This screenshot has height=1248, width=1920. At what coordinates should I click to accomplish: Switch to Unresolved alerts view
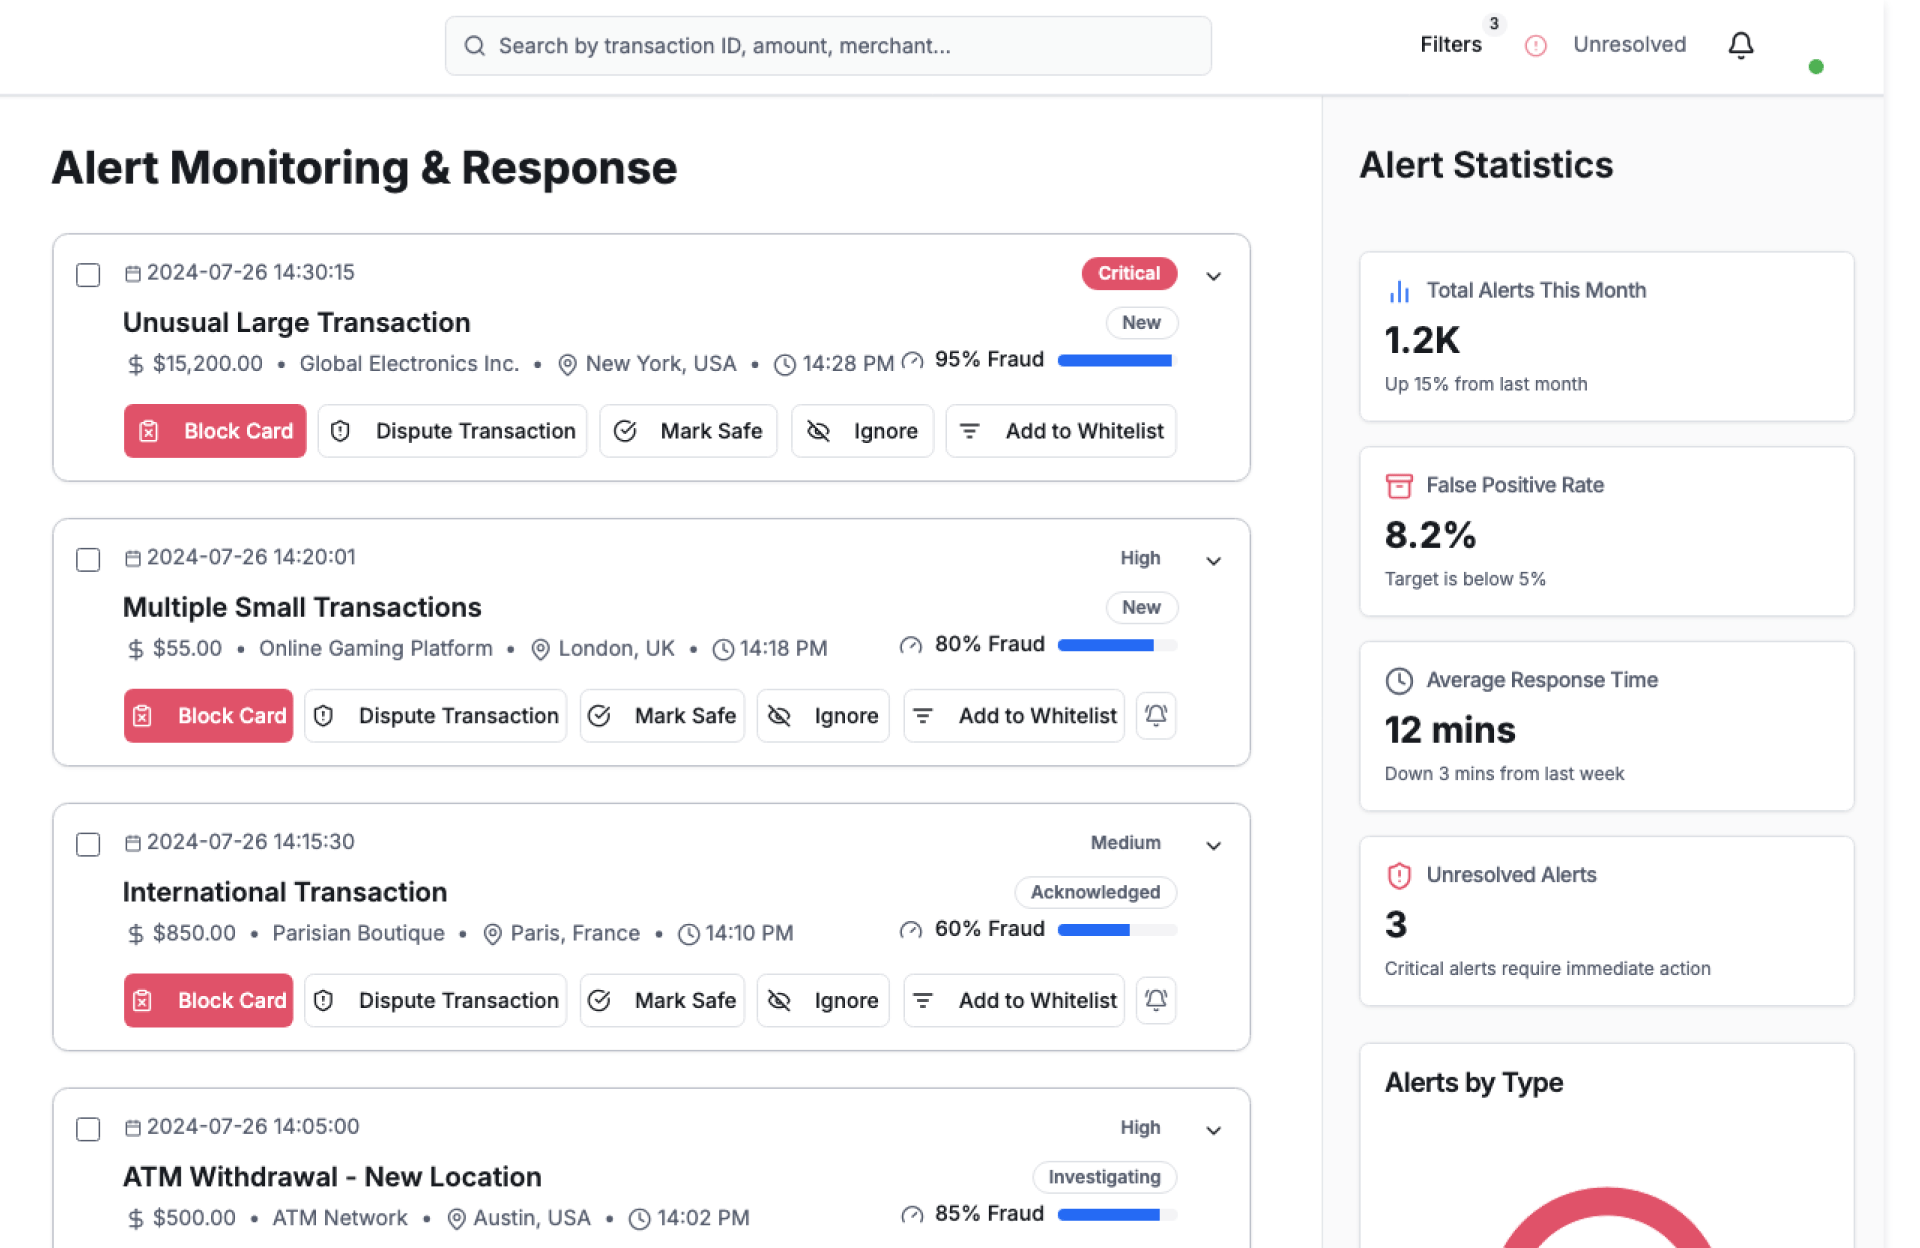coord(1628,45)
